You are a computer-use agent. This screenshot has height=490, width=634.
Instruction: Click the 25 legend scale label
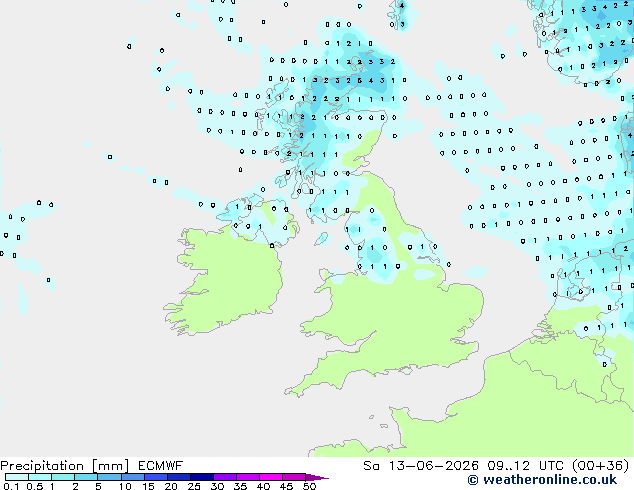click(x=194, y=486)
